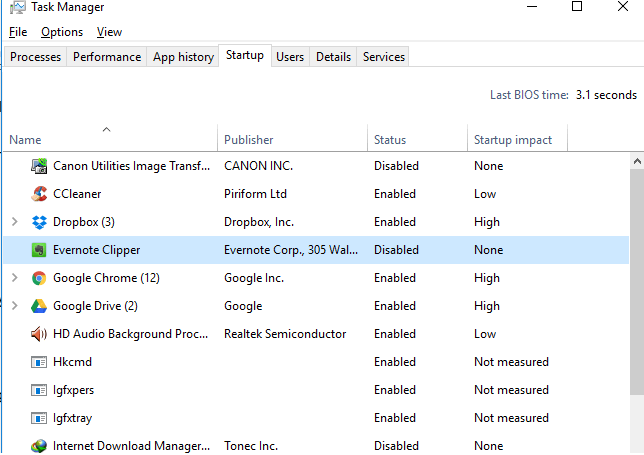The height and width of the screenshot is (455, 644).
Task: Click the Canon Utilities Image Transfer icon
Action: pyautogui.click(x=39, y=166)
